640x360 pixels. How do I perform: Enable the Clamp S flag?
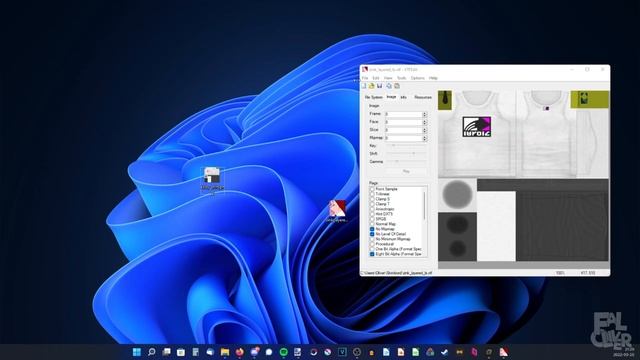372,199
